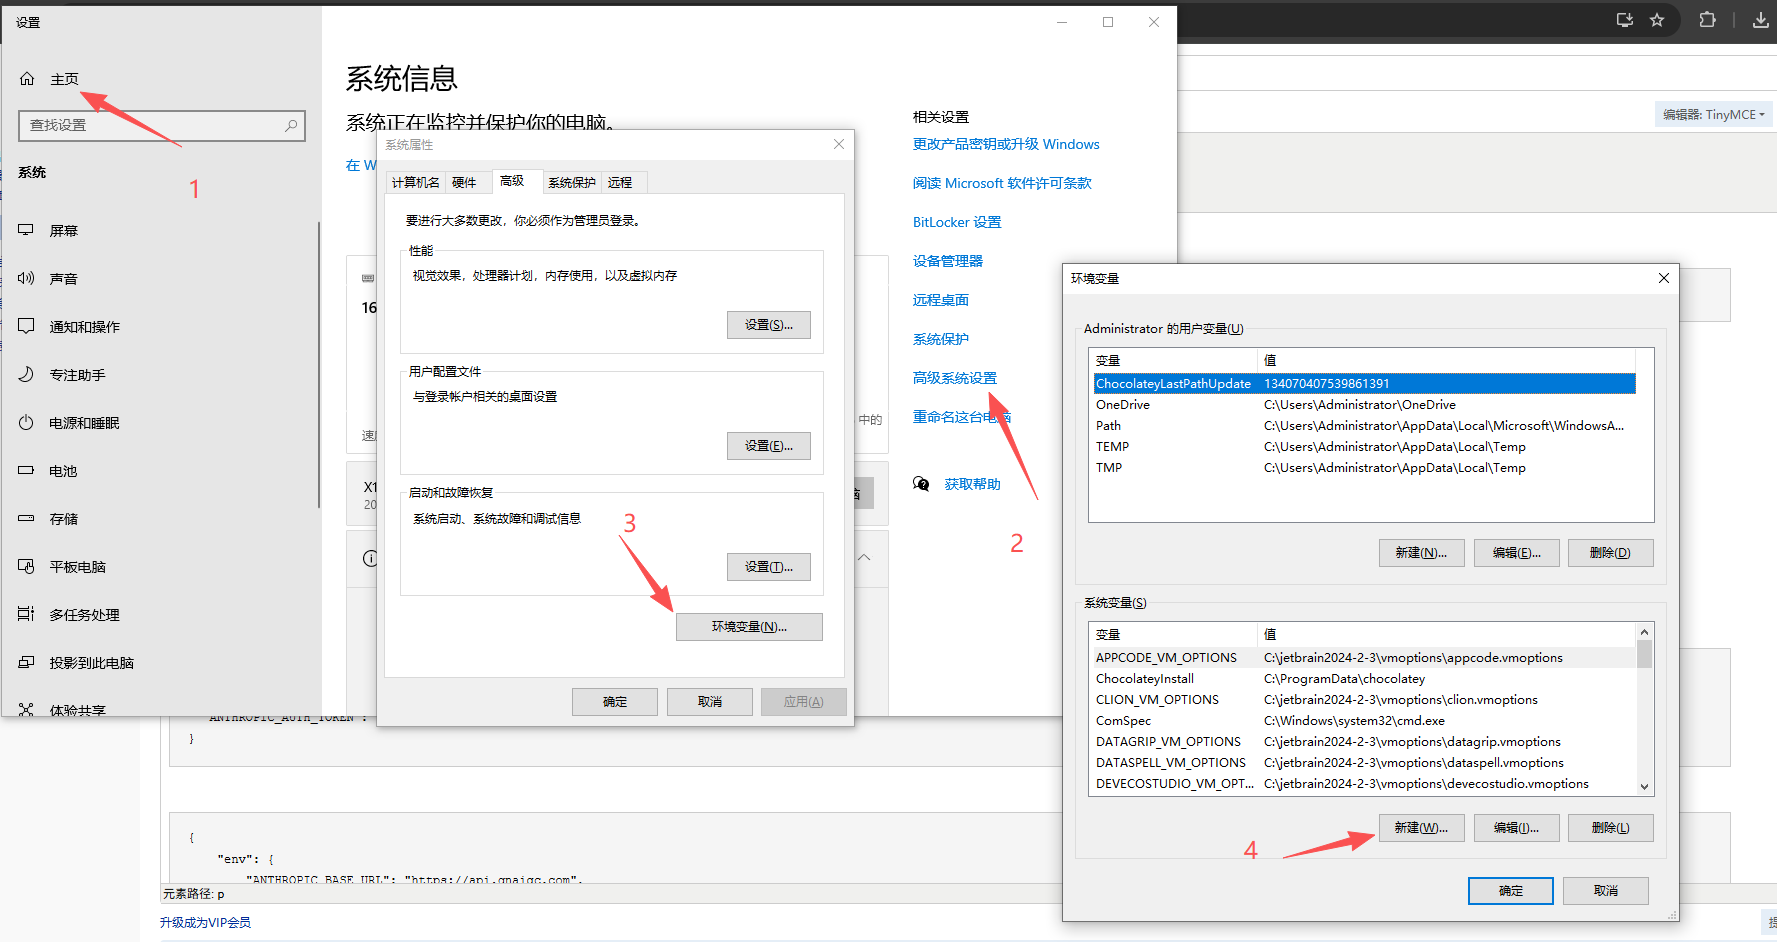Select ChocolateyInstall system variable row
1777x942 pixels.
tap(1364, 679)
